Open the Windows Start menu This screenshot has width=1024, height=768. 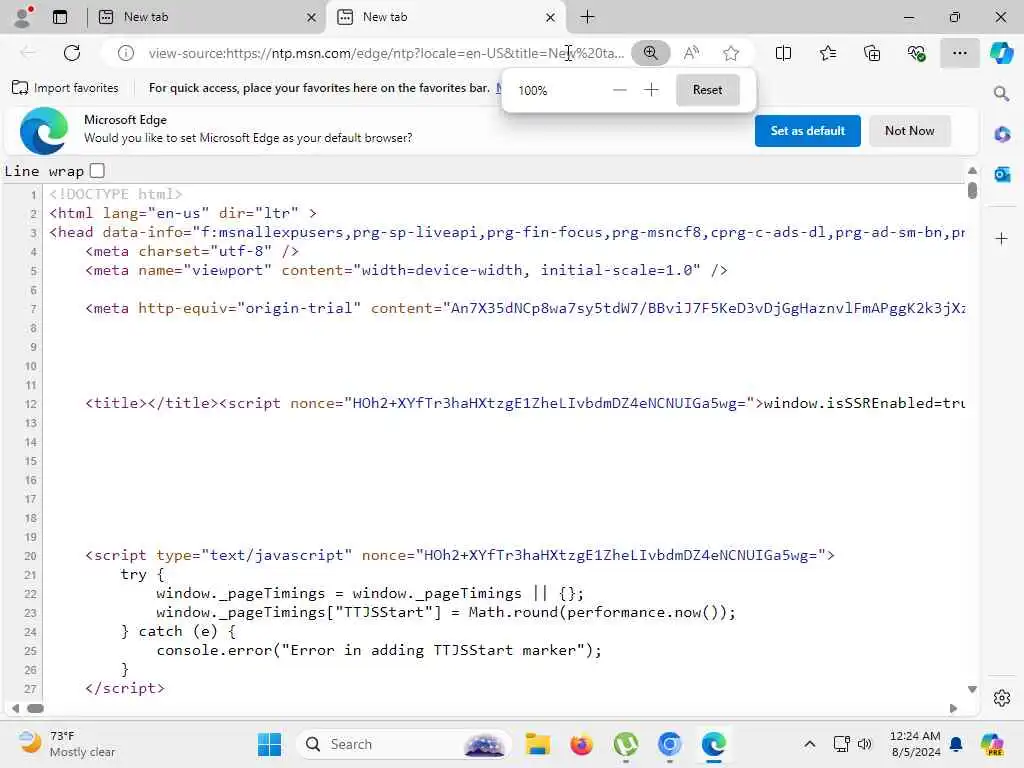coord(269,744)
